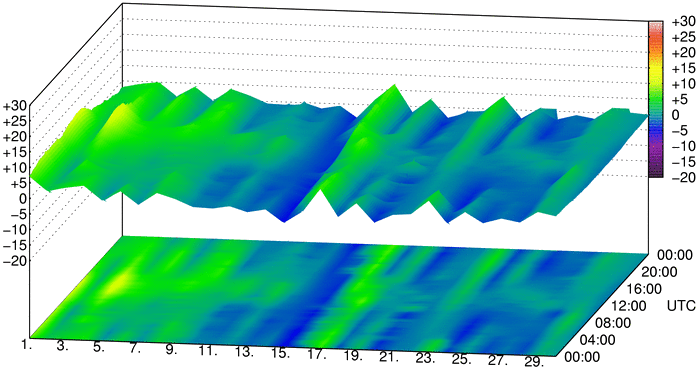Select the "7." day tick label

tap(135, 349)
